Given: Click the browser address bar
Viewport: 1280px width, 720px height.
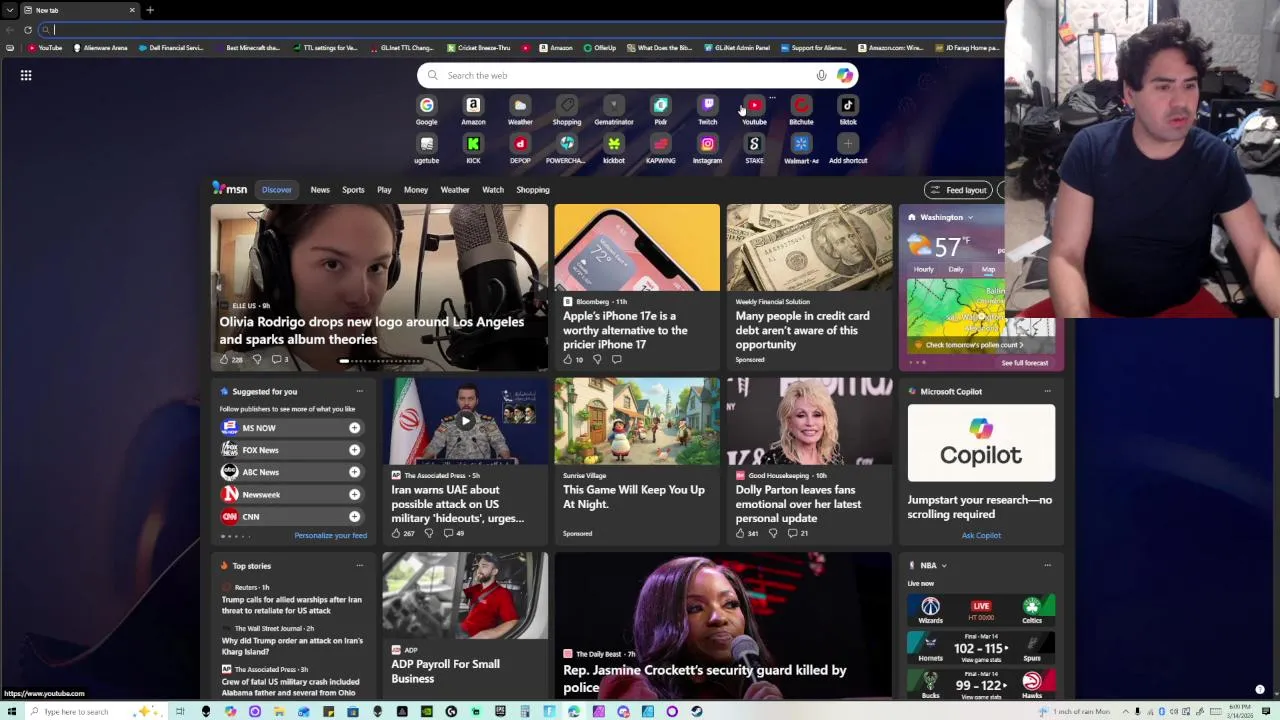Looking at the screenshot, I should click(x=520, y=30).
